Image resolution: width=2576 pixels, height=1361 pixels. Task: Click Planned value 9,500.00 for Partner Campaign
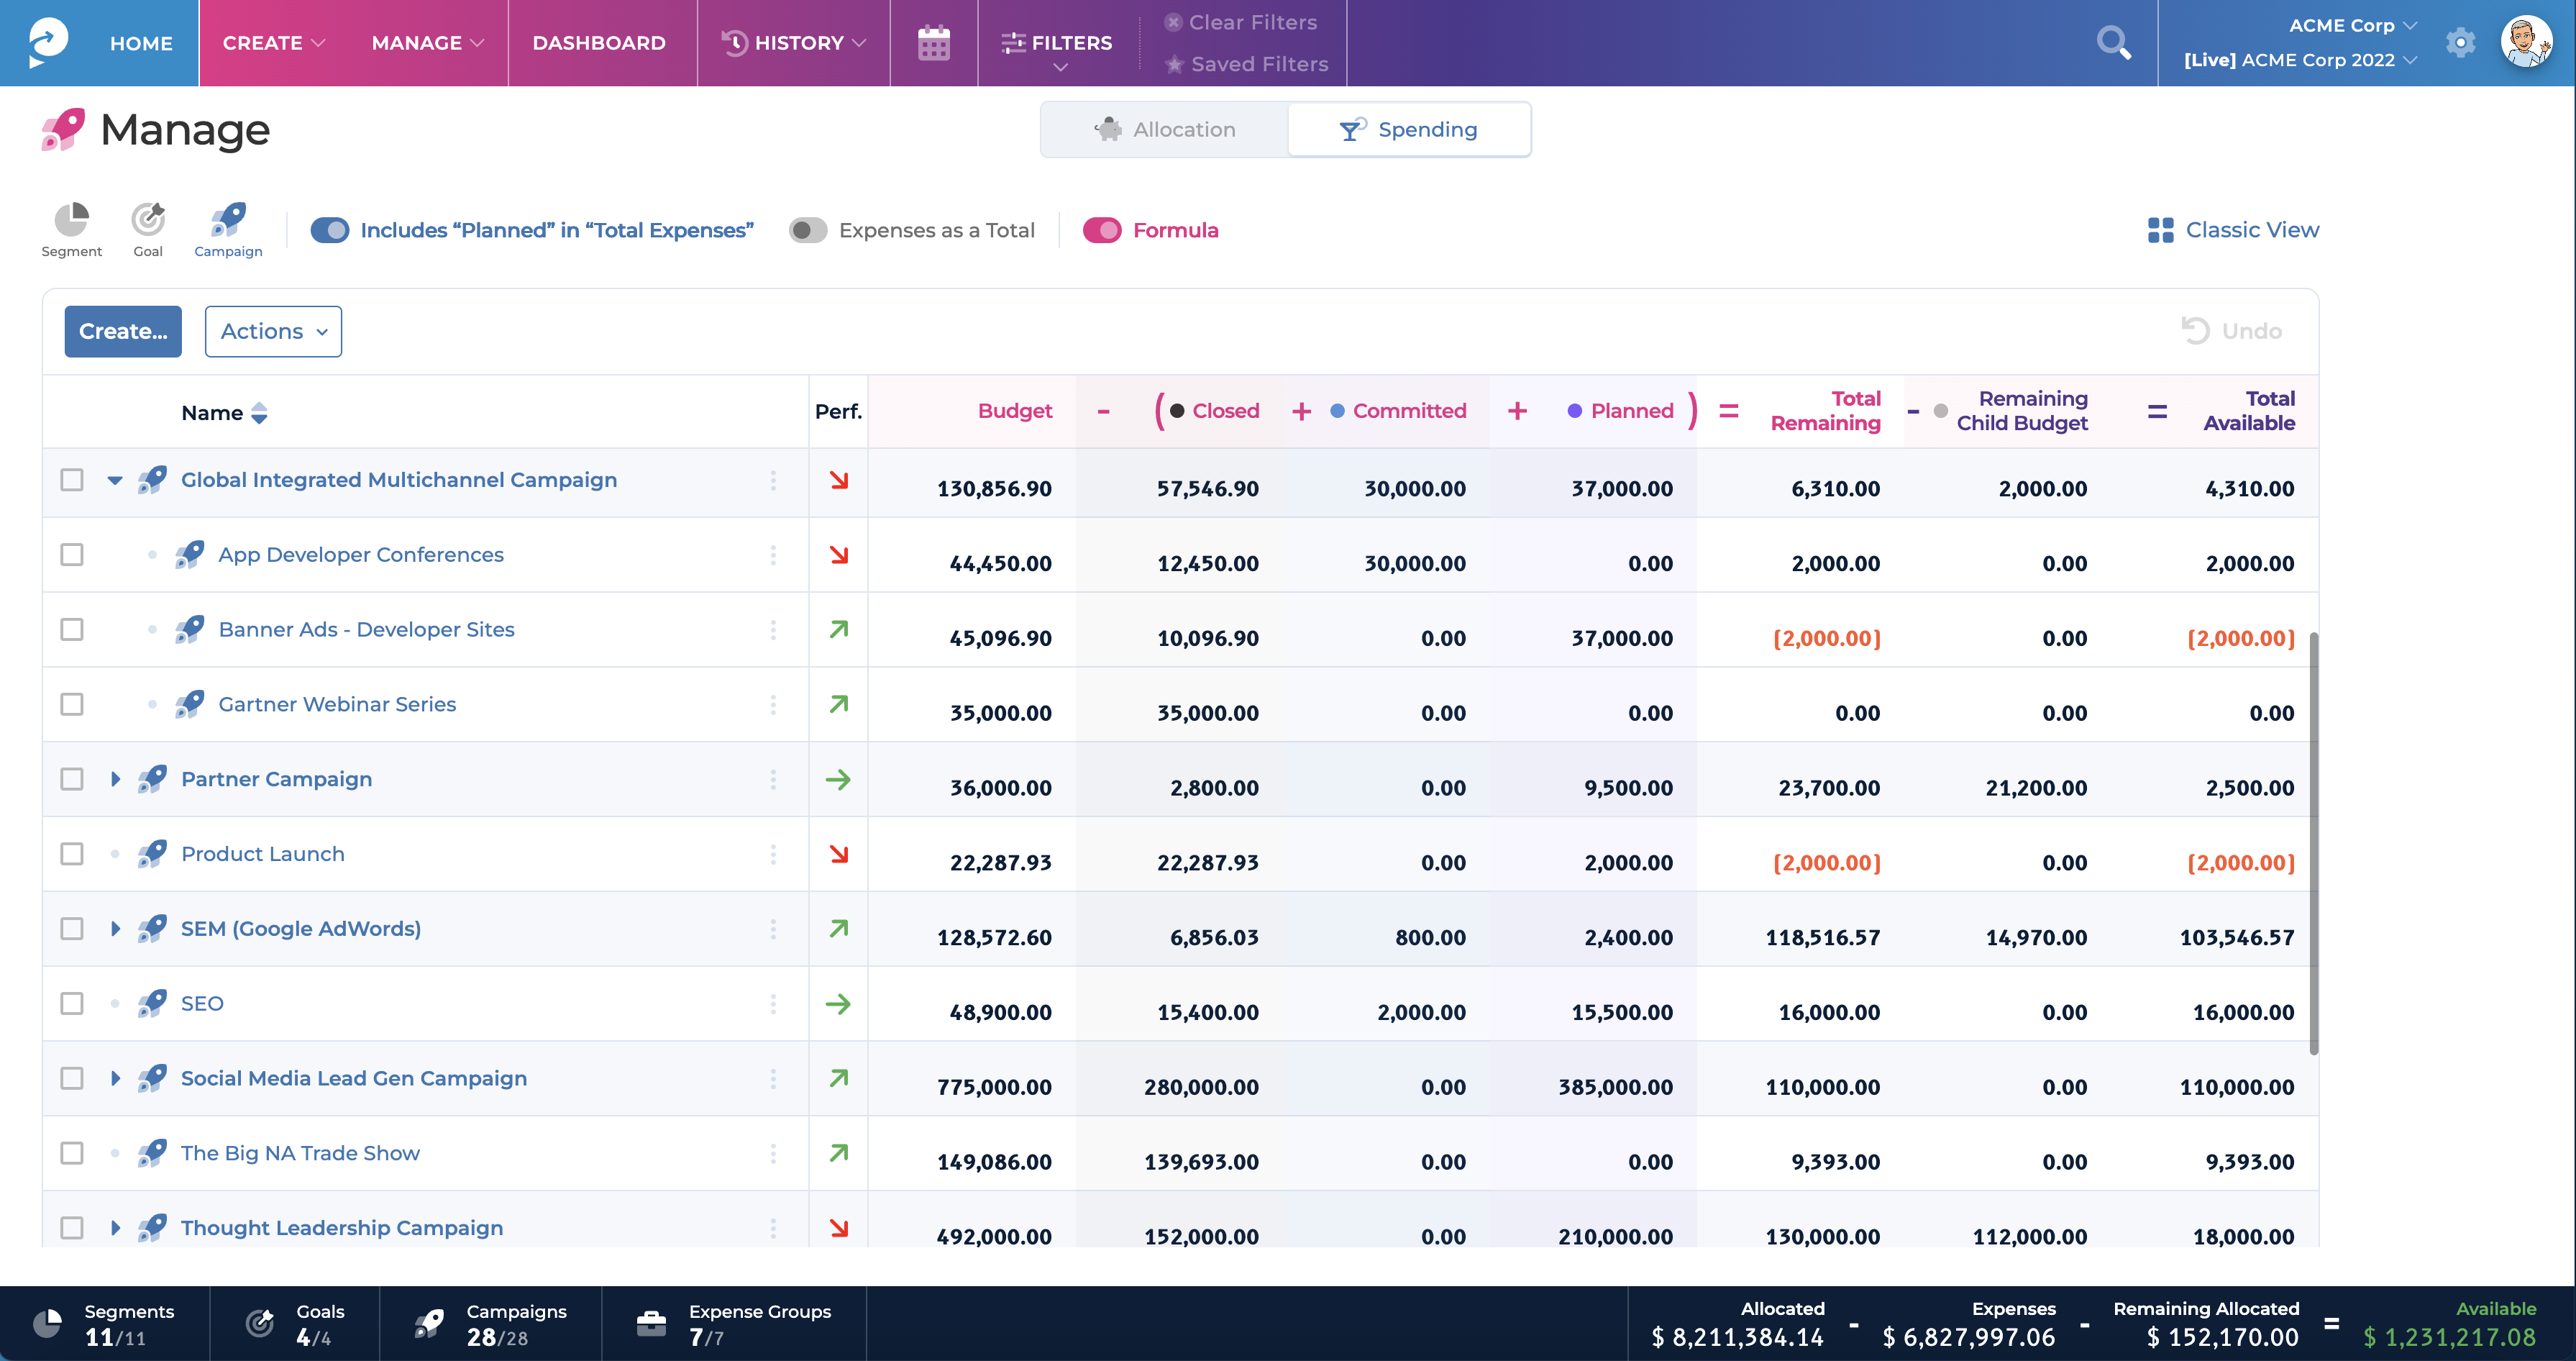click(1628, 788)
